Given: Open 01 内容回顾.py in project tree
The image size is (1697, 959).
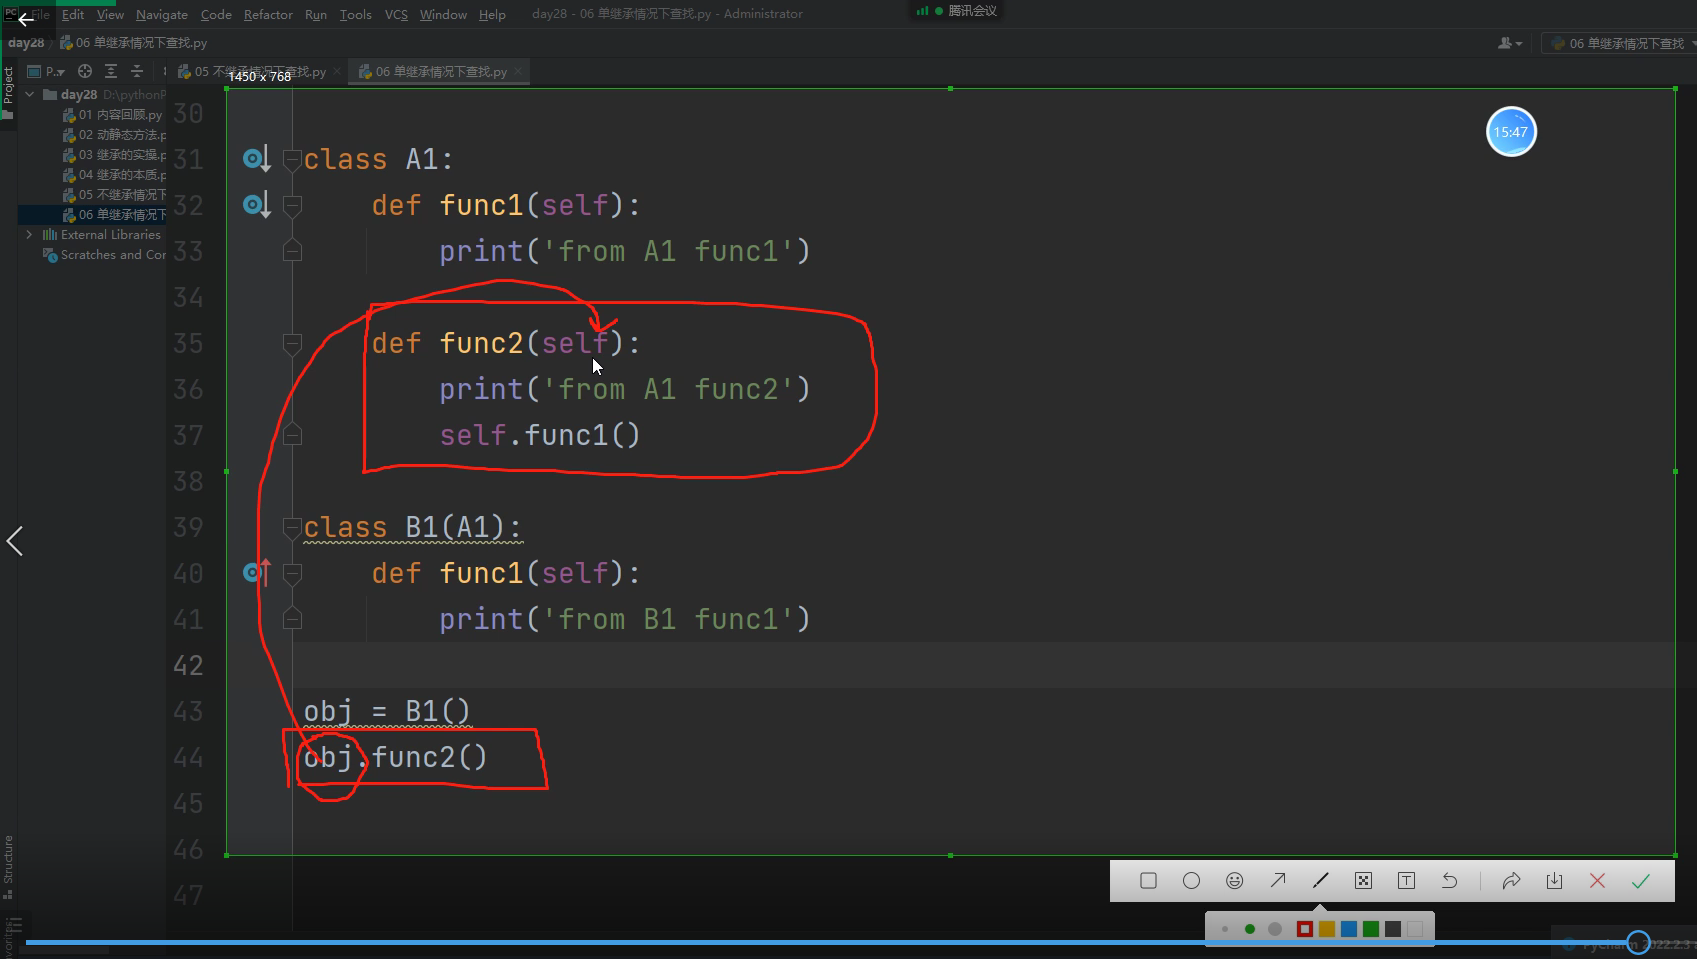Looking at the screenshot, I should click(x=113, y=115).
